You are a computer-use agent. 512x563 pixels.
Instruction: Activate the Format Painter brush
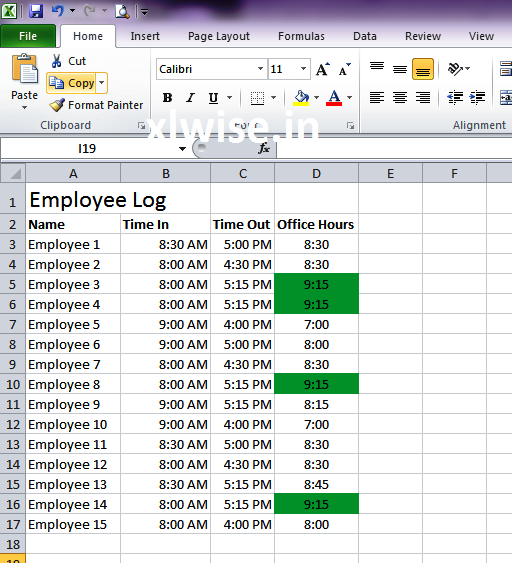click(96, 105)
